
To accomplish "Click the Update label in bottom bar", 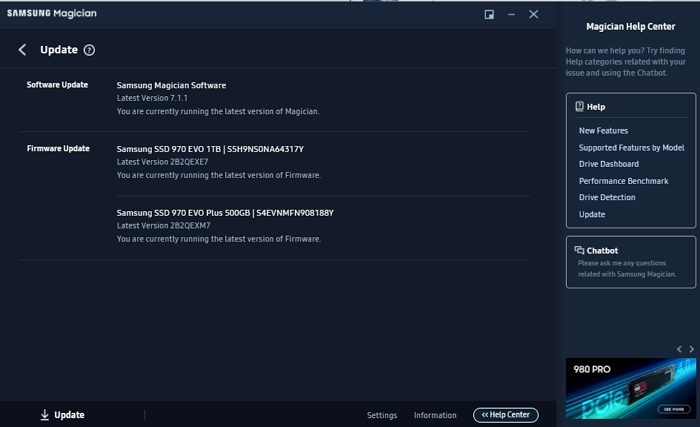I will coord(69,414).
